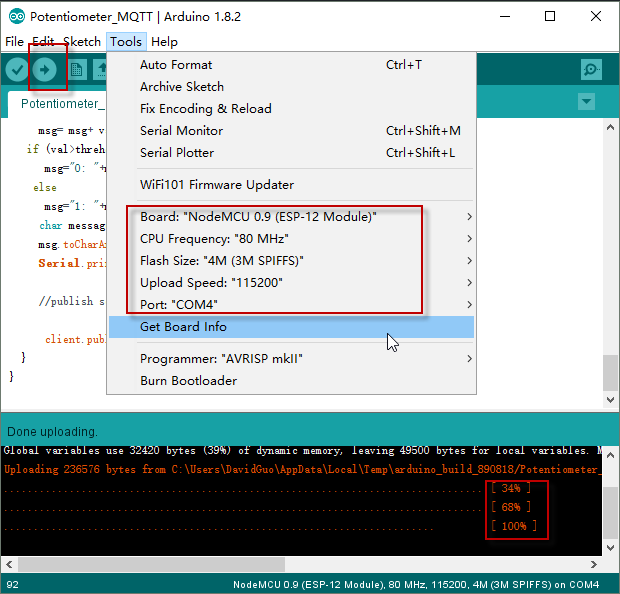Minimize the Arduino window

(x=505, y=16)
